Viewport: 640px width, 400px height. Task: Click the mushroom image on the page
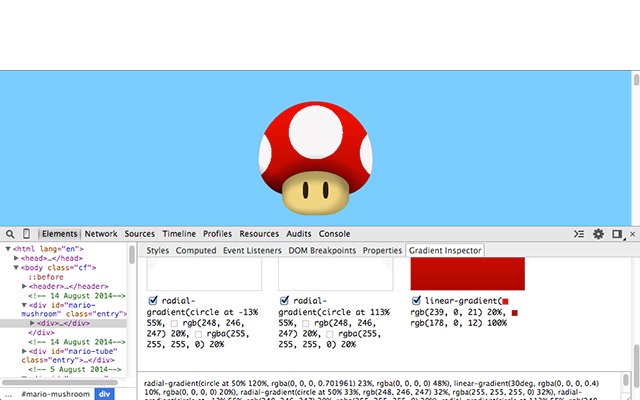[x=316, y=158]
